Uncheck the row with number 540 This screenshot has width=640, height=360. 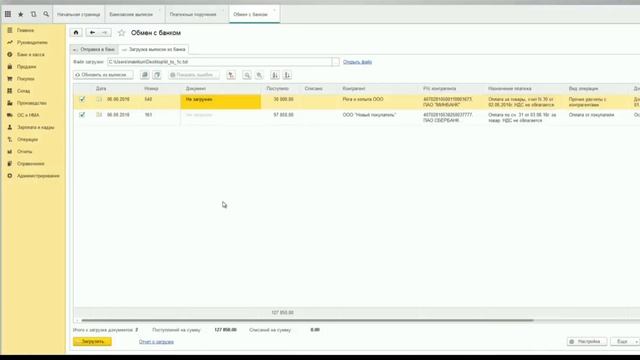82,99
